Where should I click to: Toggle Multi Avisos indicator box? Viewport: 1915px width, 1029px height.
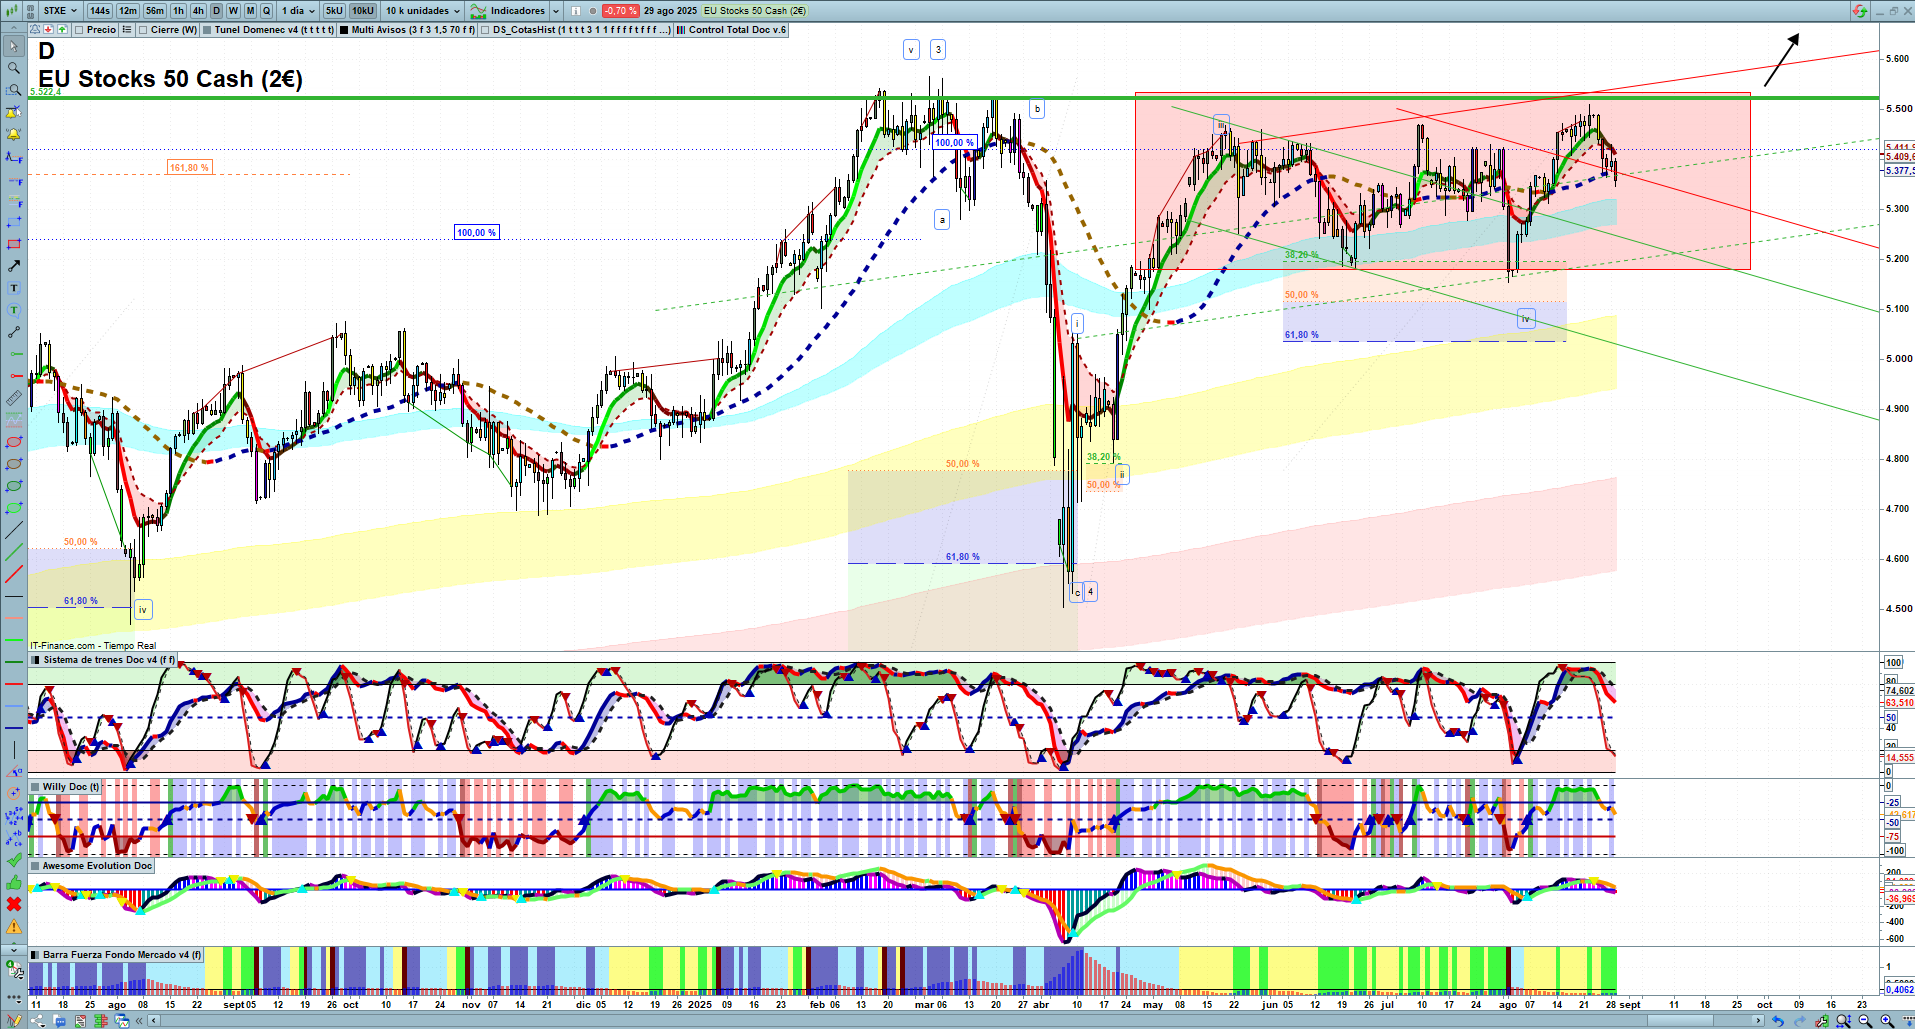[344, 30]
